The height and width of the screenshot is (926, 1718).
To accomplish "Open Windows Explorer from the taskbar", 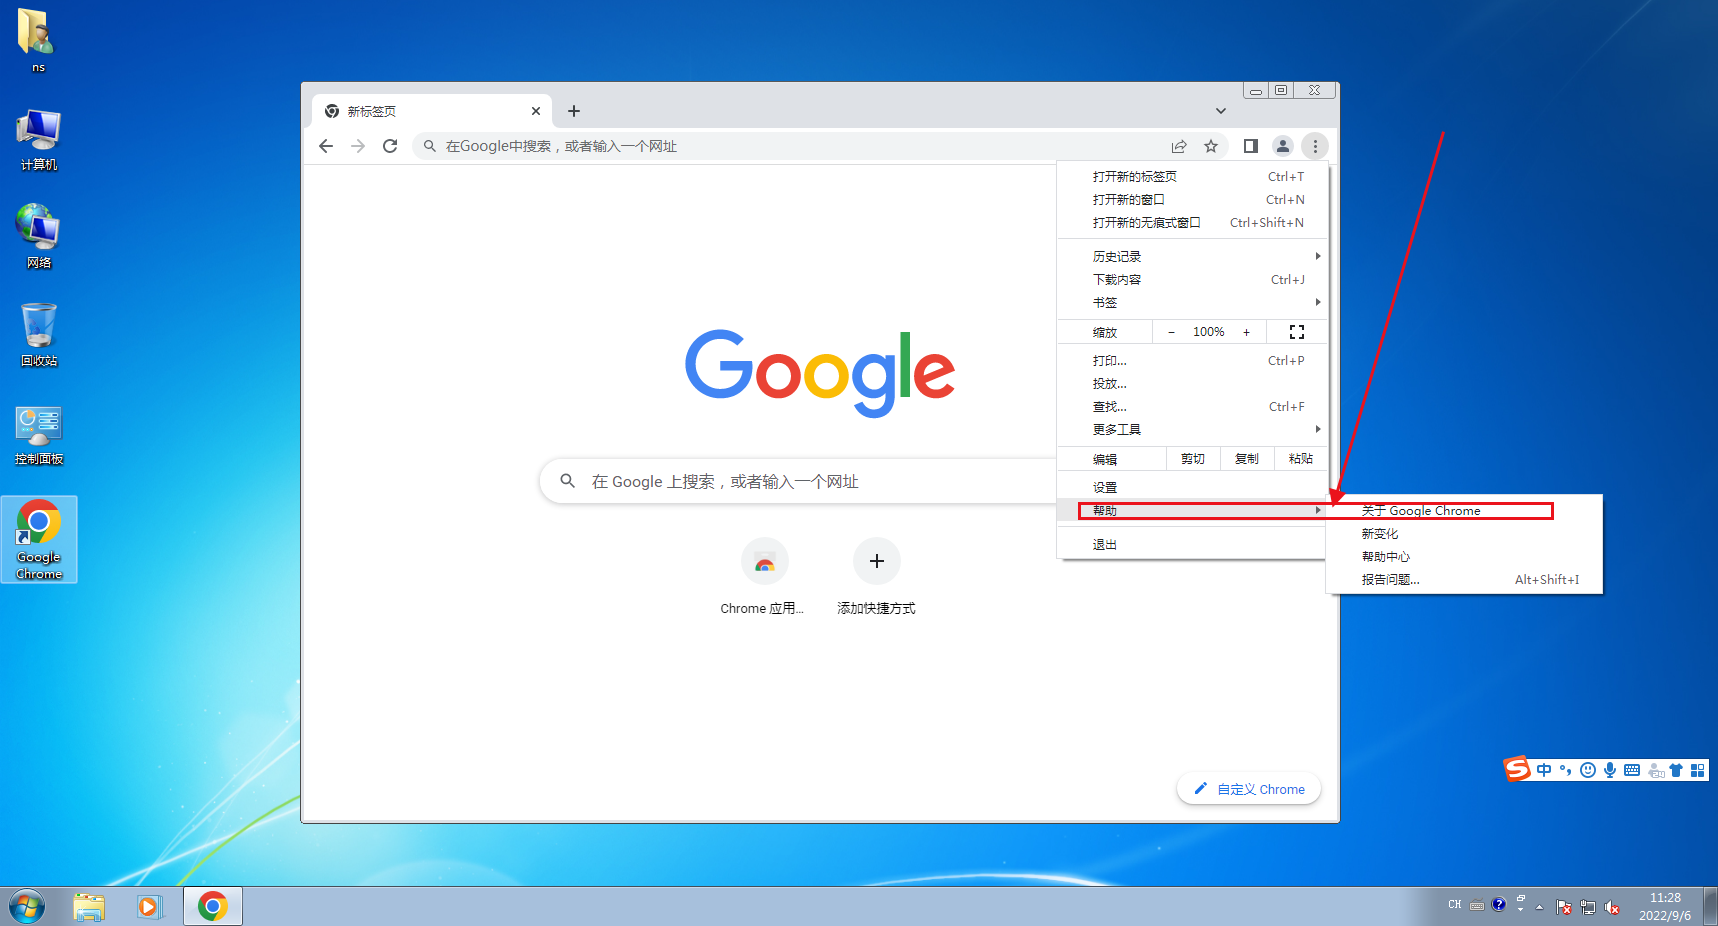I will (x=89, y=907).
